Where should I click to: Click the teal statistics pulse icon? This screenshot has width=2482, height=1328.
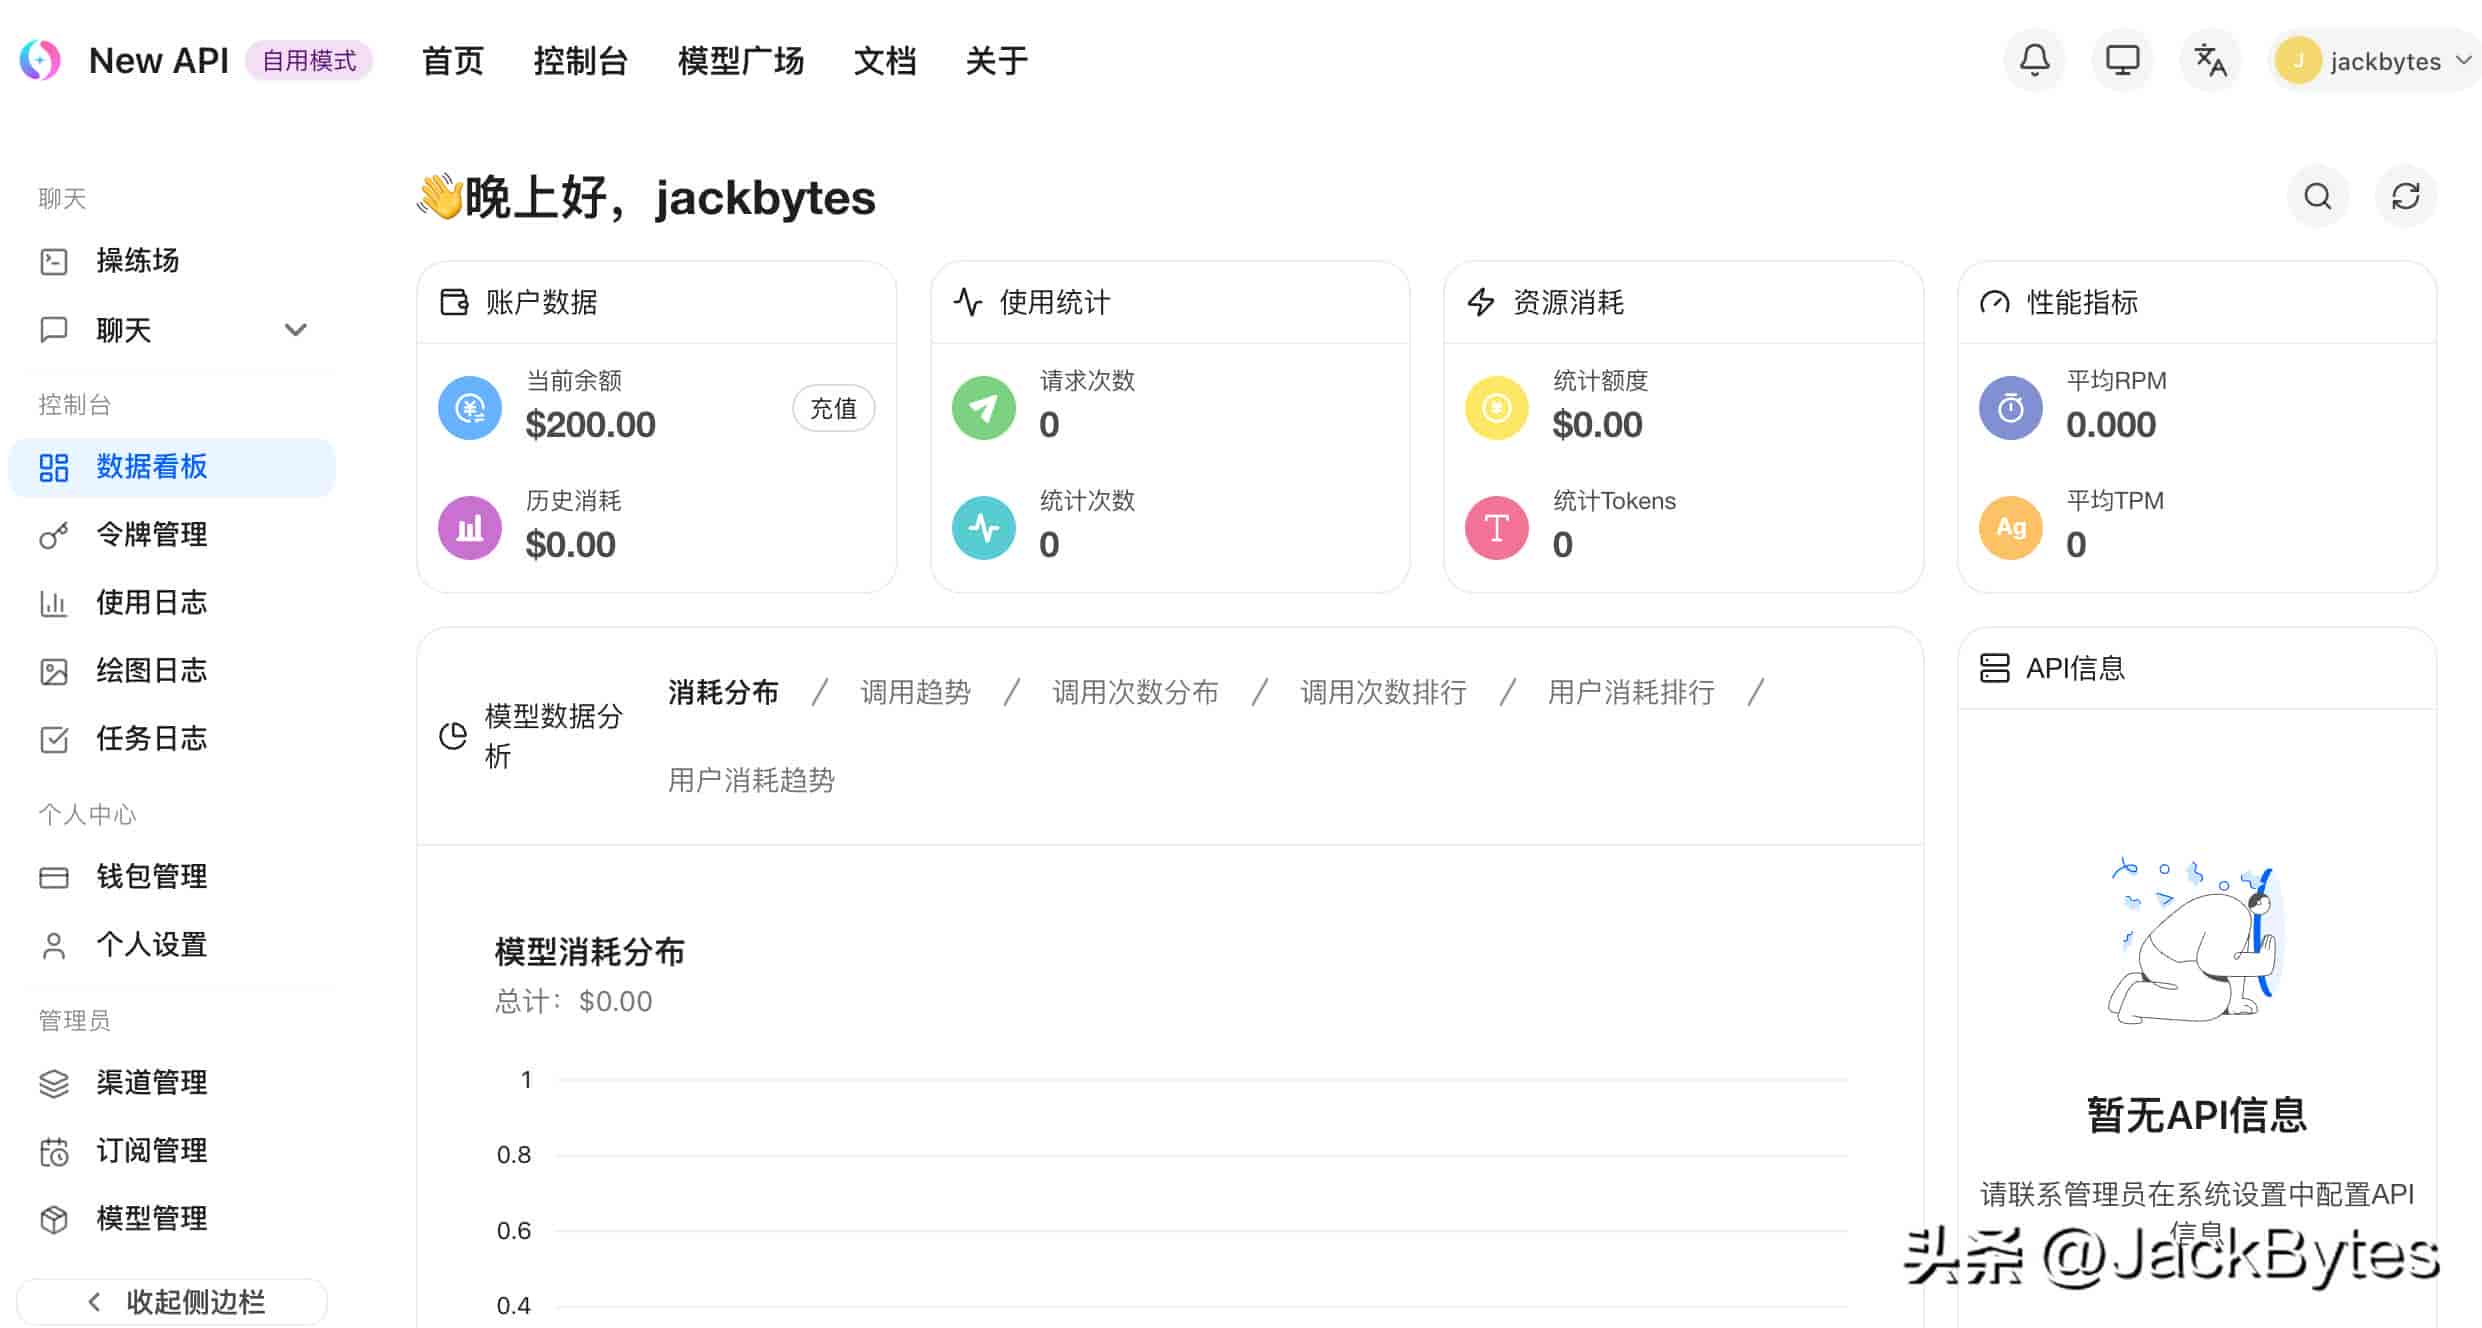click(984, 528)
